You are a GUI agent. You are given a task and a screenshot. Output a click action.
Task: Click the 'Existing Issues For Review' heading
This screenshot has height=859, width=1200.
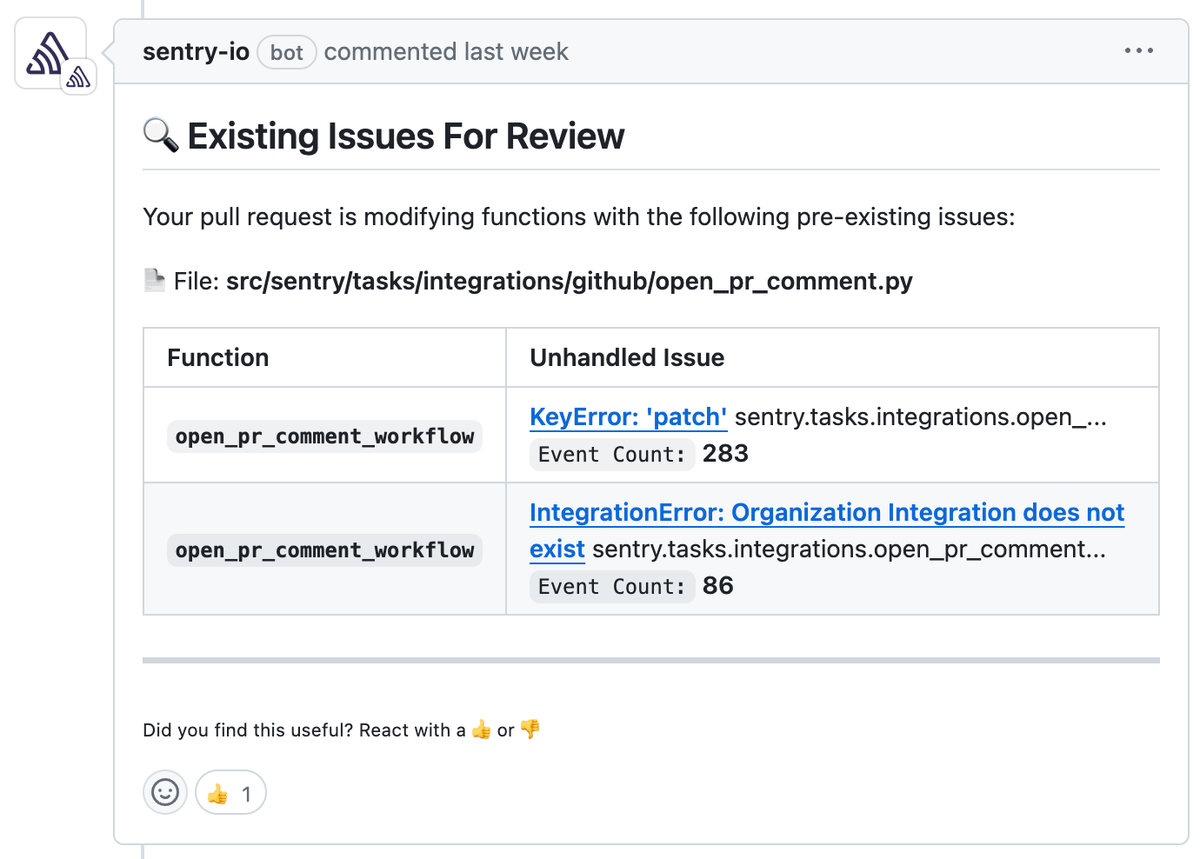click(406, 136)
